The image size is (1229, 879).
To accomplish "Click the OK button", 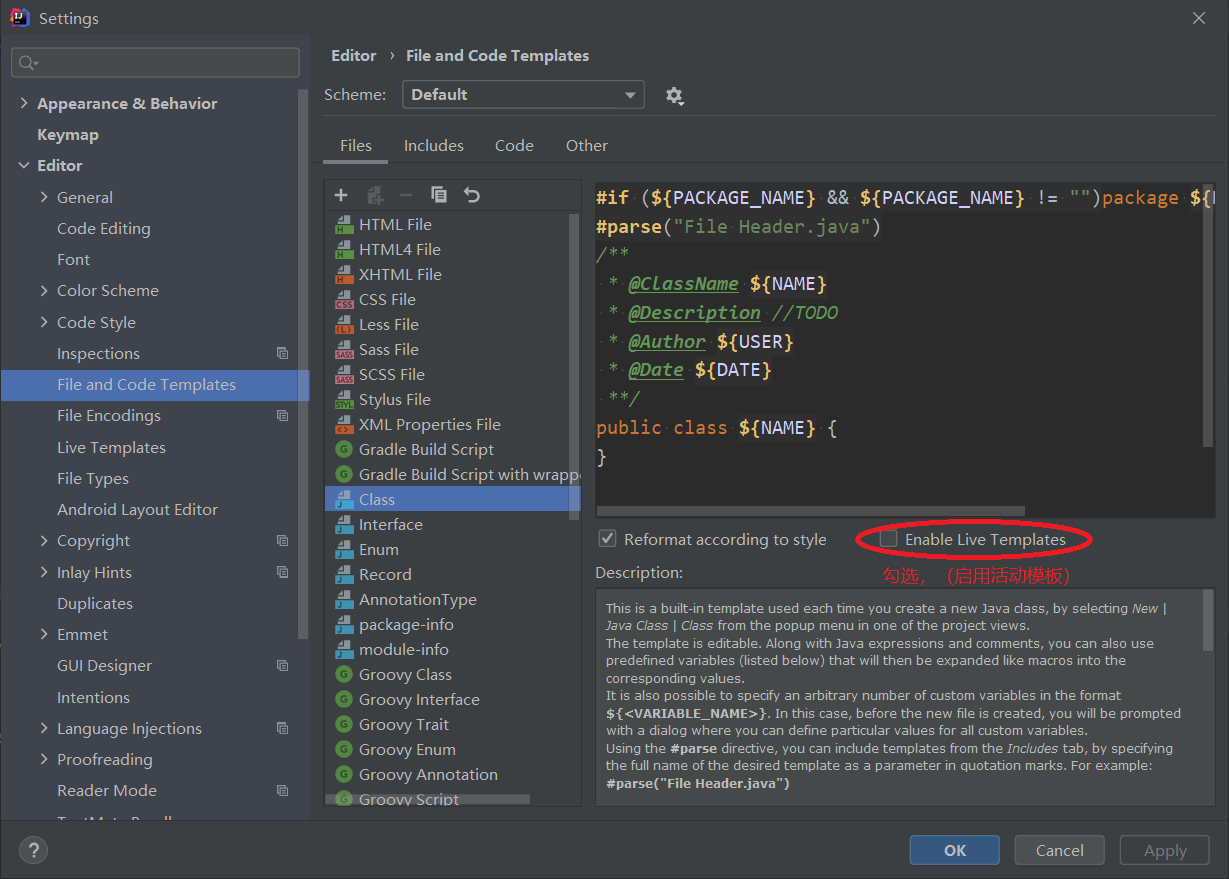I will click(954, 850).
